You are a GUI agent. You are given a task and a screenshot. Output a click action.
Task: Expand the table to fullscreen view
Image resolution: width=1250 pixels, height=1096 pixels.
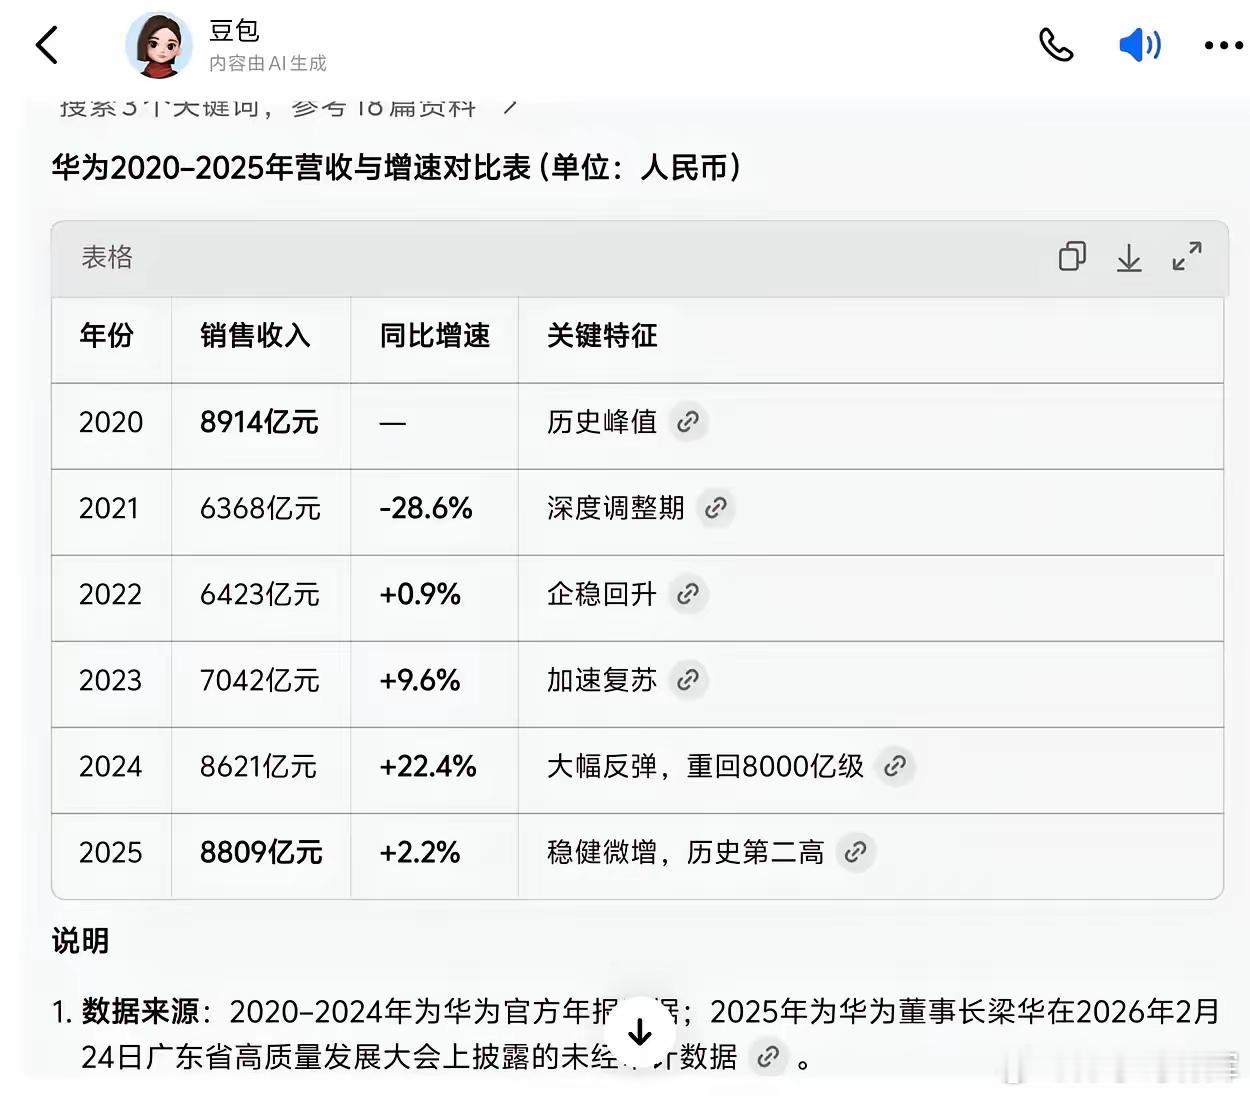click(1187, 257)
